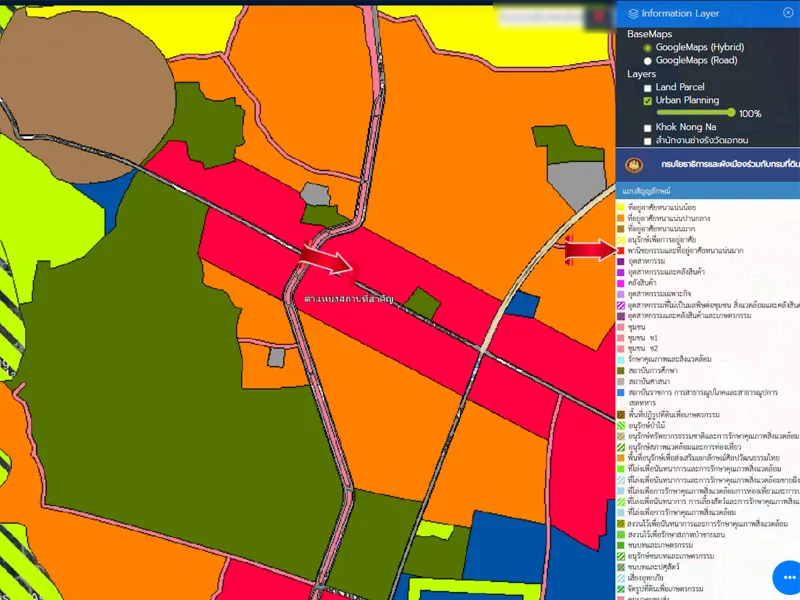Enable the Land Parcel layer
This screenshot has height=600, width=800.
tap(648, 88)
